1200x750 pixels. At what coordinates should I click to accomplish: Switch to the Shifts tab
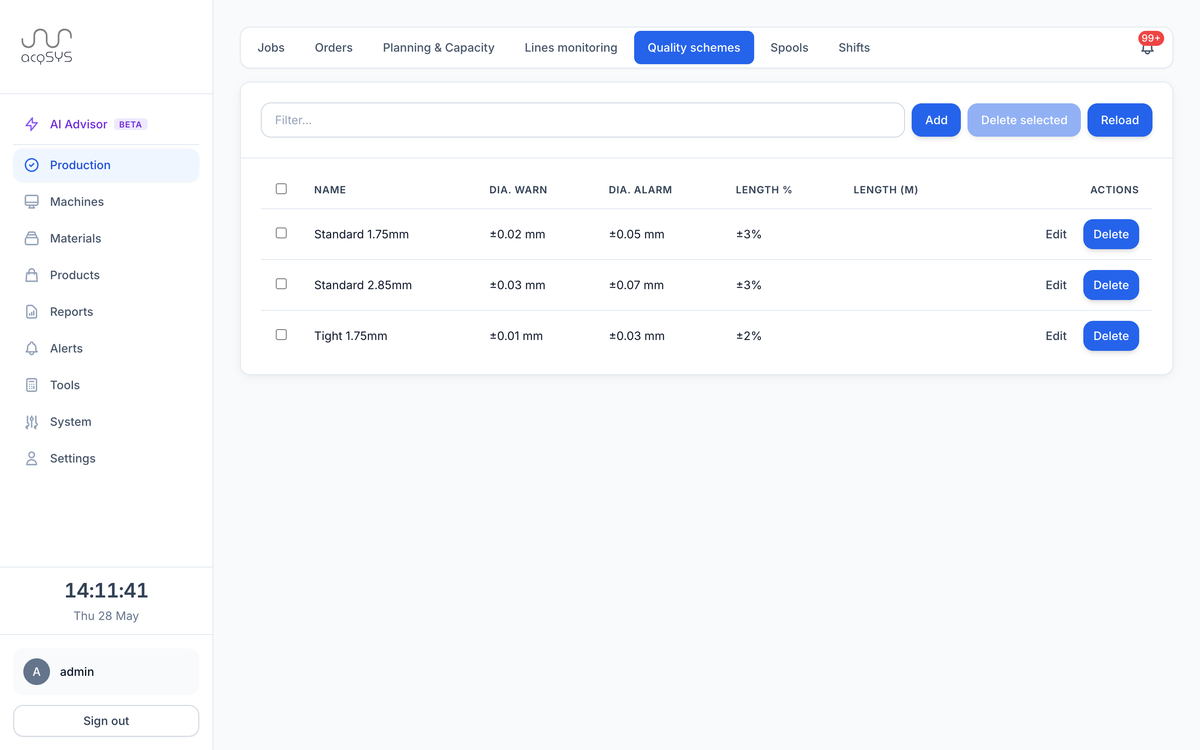pos(854,47)
